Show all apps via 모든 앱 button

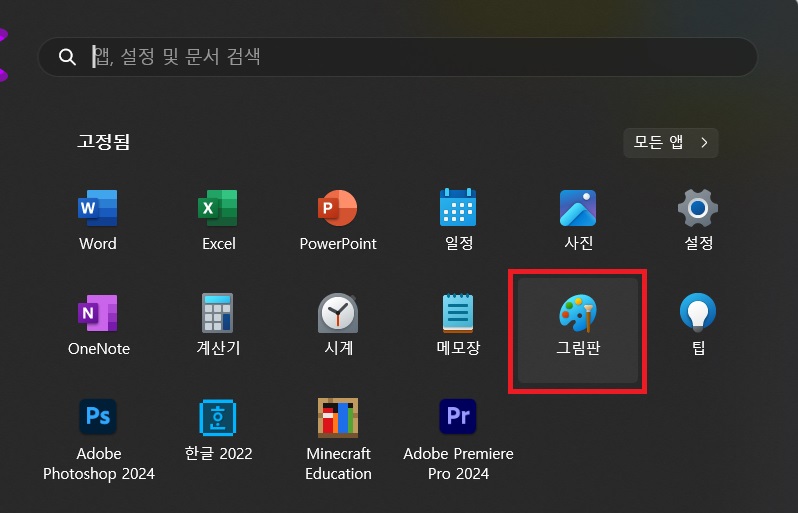click(671, 142)
